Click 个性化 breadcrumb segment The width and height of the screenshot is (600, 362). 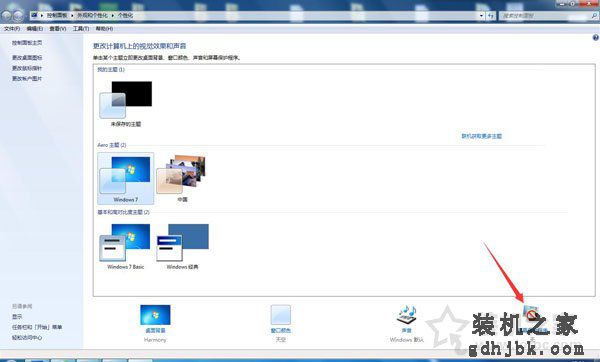(x=125, y=16)
